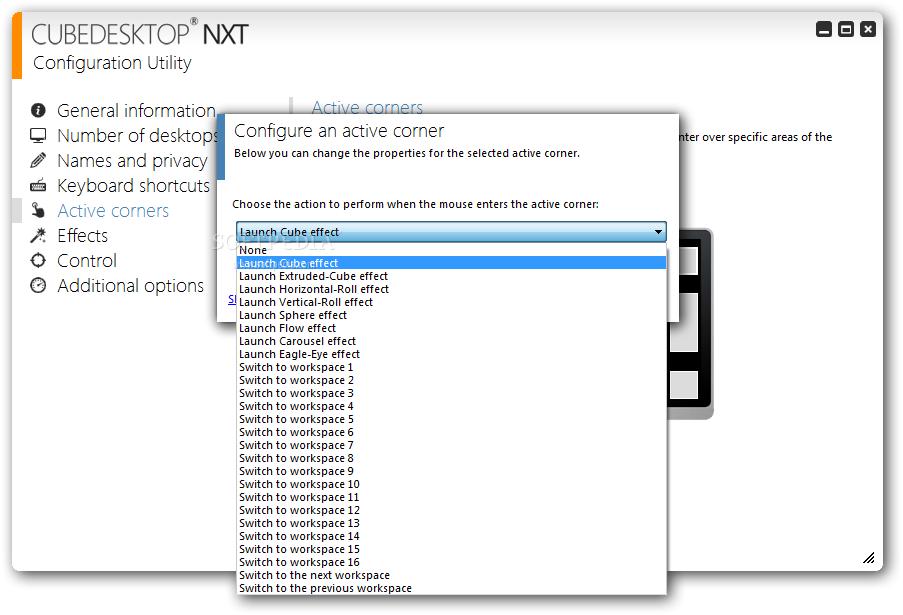The height and width of the screenshot is (615, 903).
Task: Choose Launch Vertical-Roll effect
Action: (x=452, y=302)
